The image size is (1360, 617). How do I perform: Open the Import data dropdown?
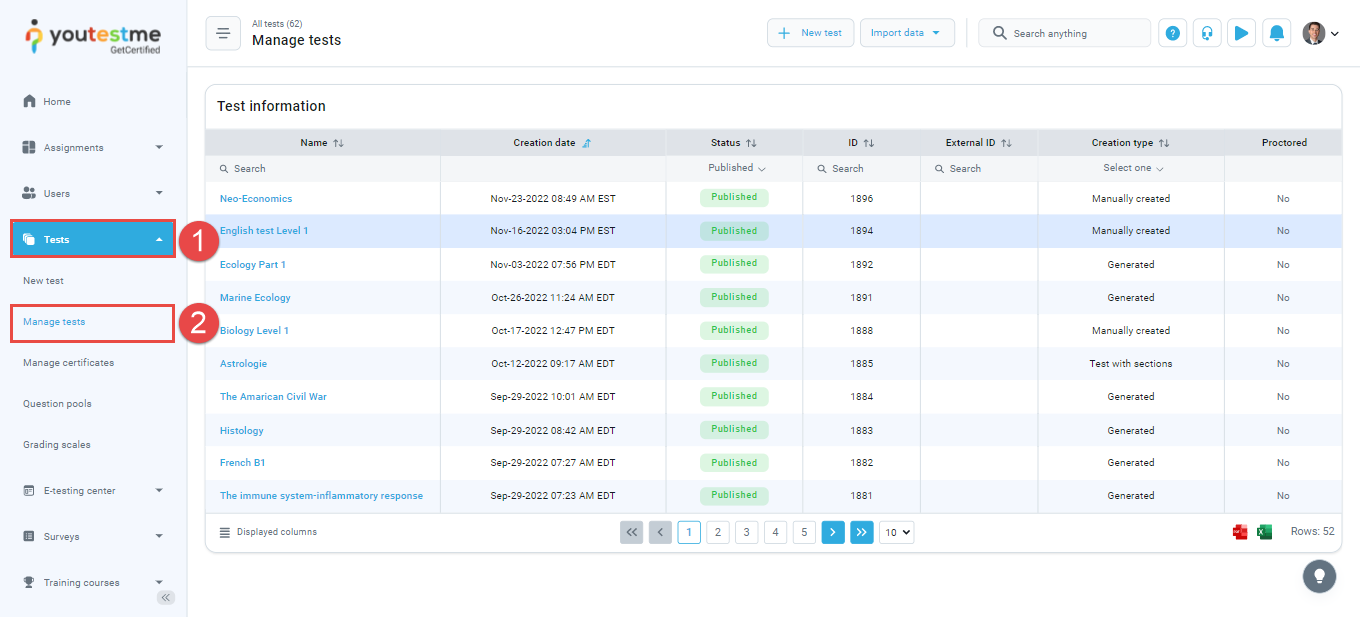[x=906, y=33]
